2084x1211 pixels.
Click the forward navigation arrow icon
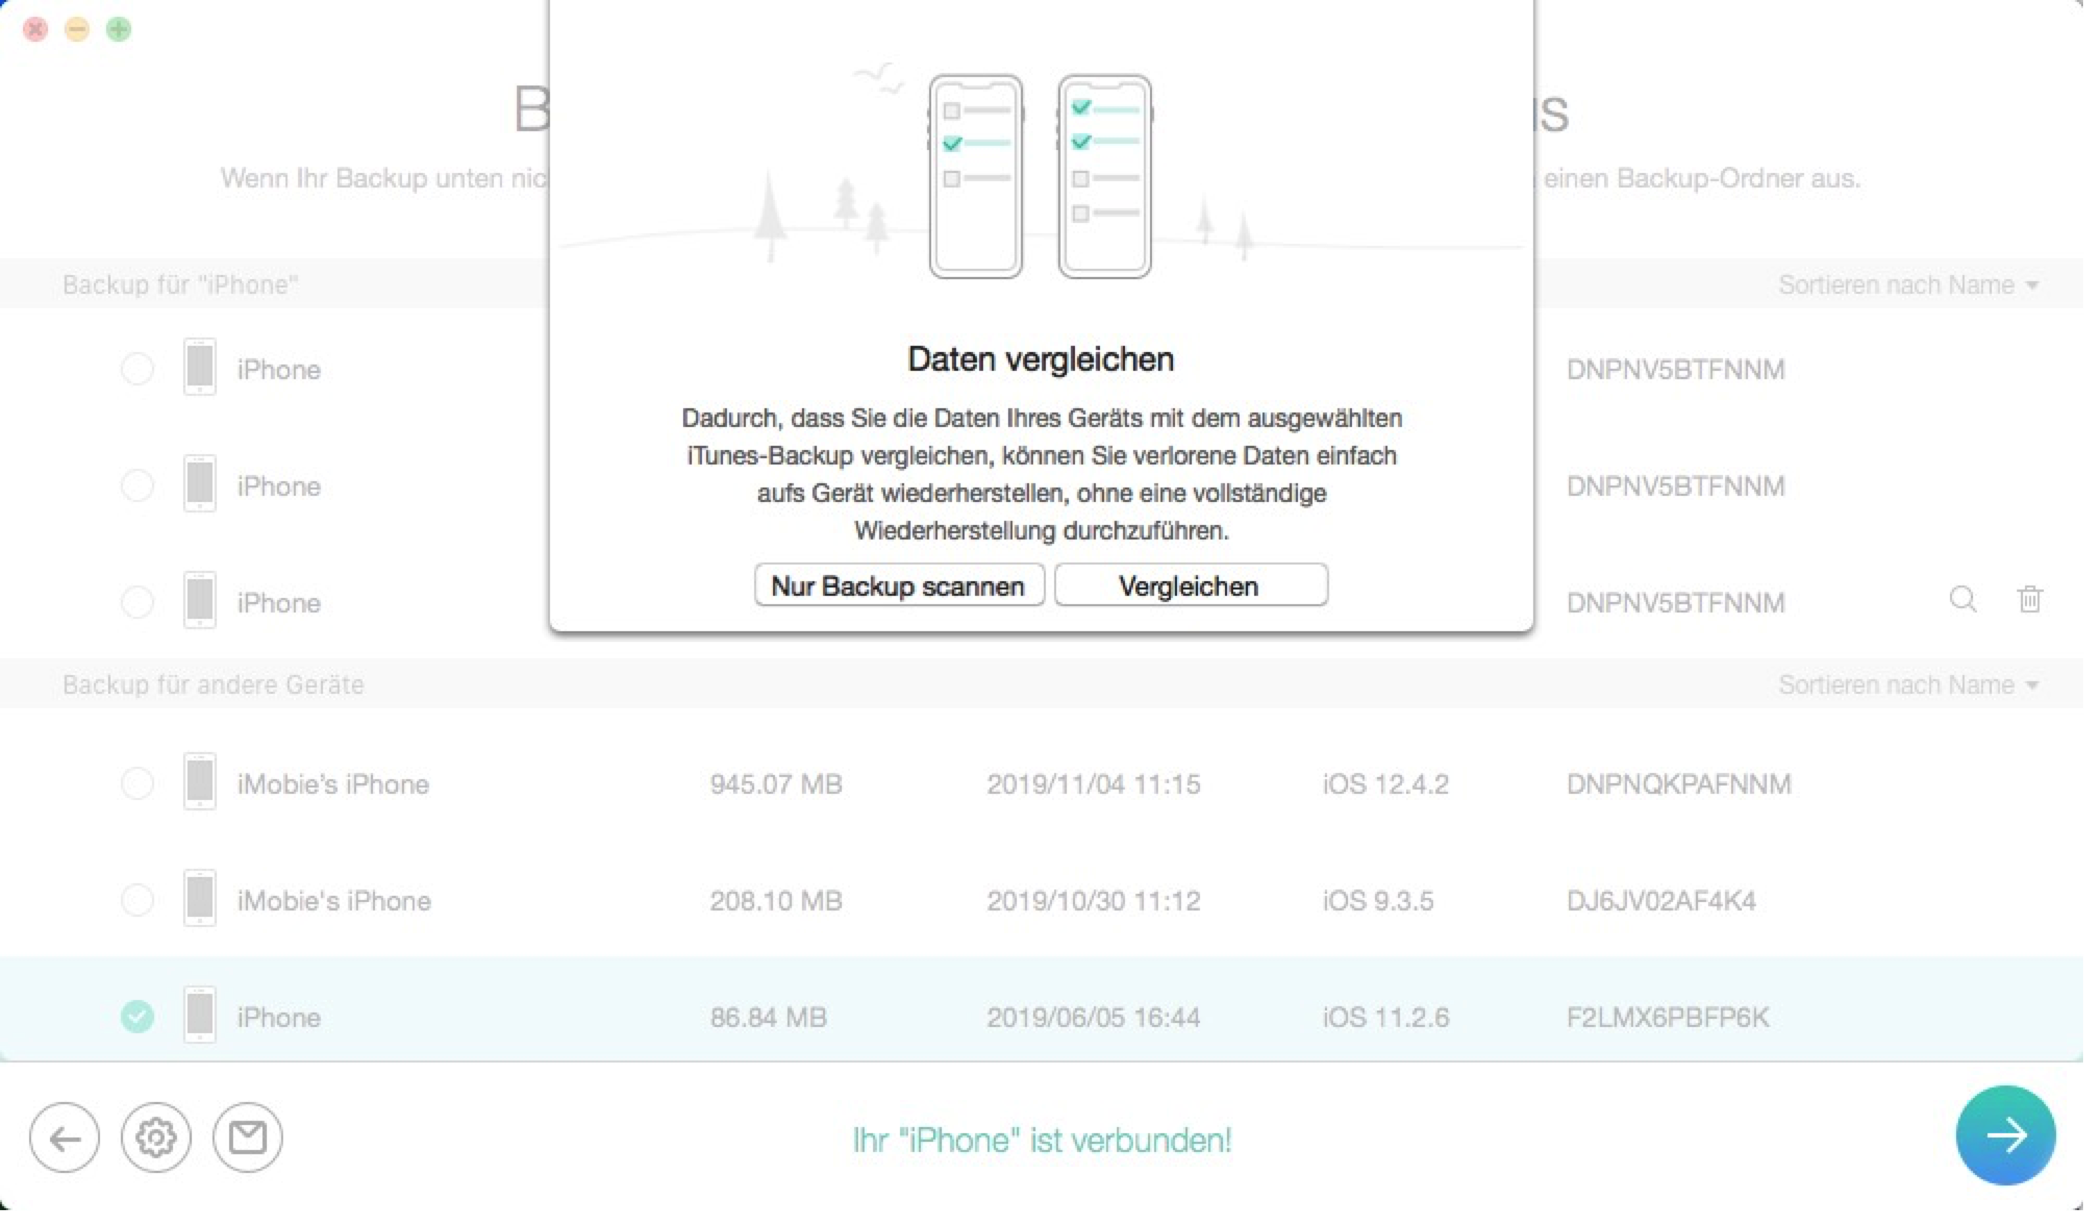(x=2006, y=1137)
